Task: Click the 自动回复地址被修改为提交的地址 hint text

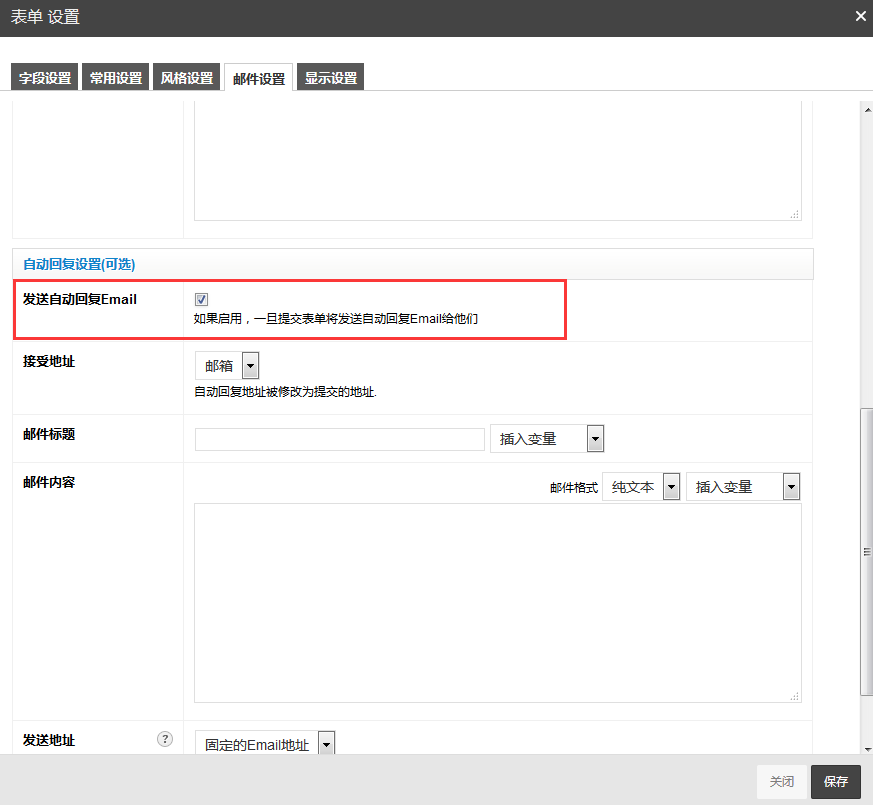Action: tap(286, 392)
